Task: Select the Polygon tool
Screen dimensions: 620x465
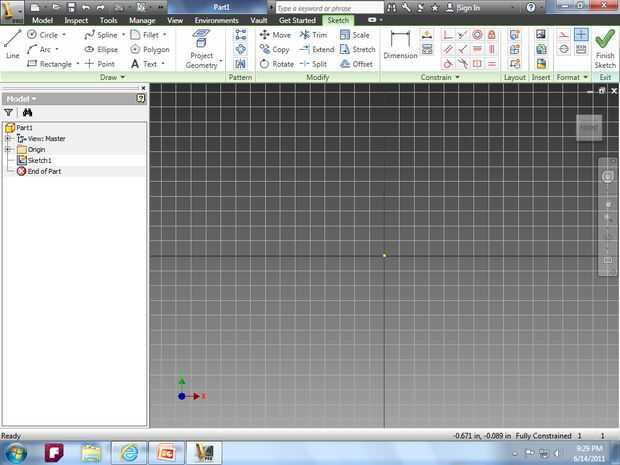Action: coord(150,49)
